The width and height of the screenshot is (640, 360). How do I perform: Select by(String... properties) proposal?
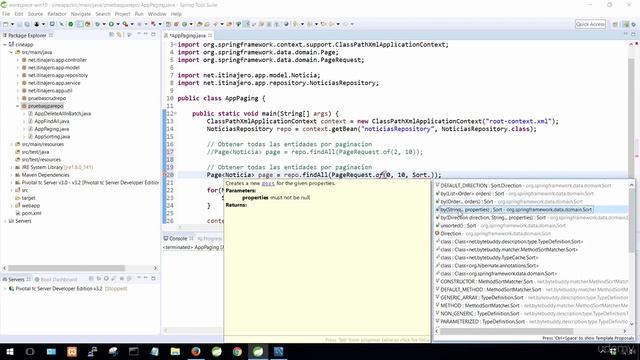tap(516, 209)
